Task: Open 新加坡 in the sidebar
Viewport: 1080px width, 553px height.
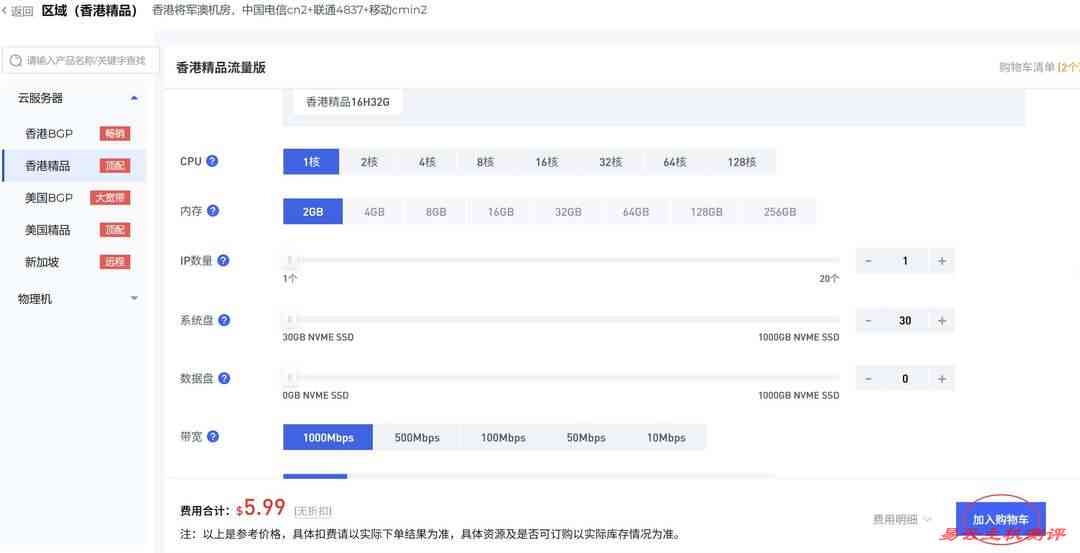Action: [42, 262]
